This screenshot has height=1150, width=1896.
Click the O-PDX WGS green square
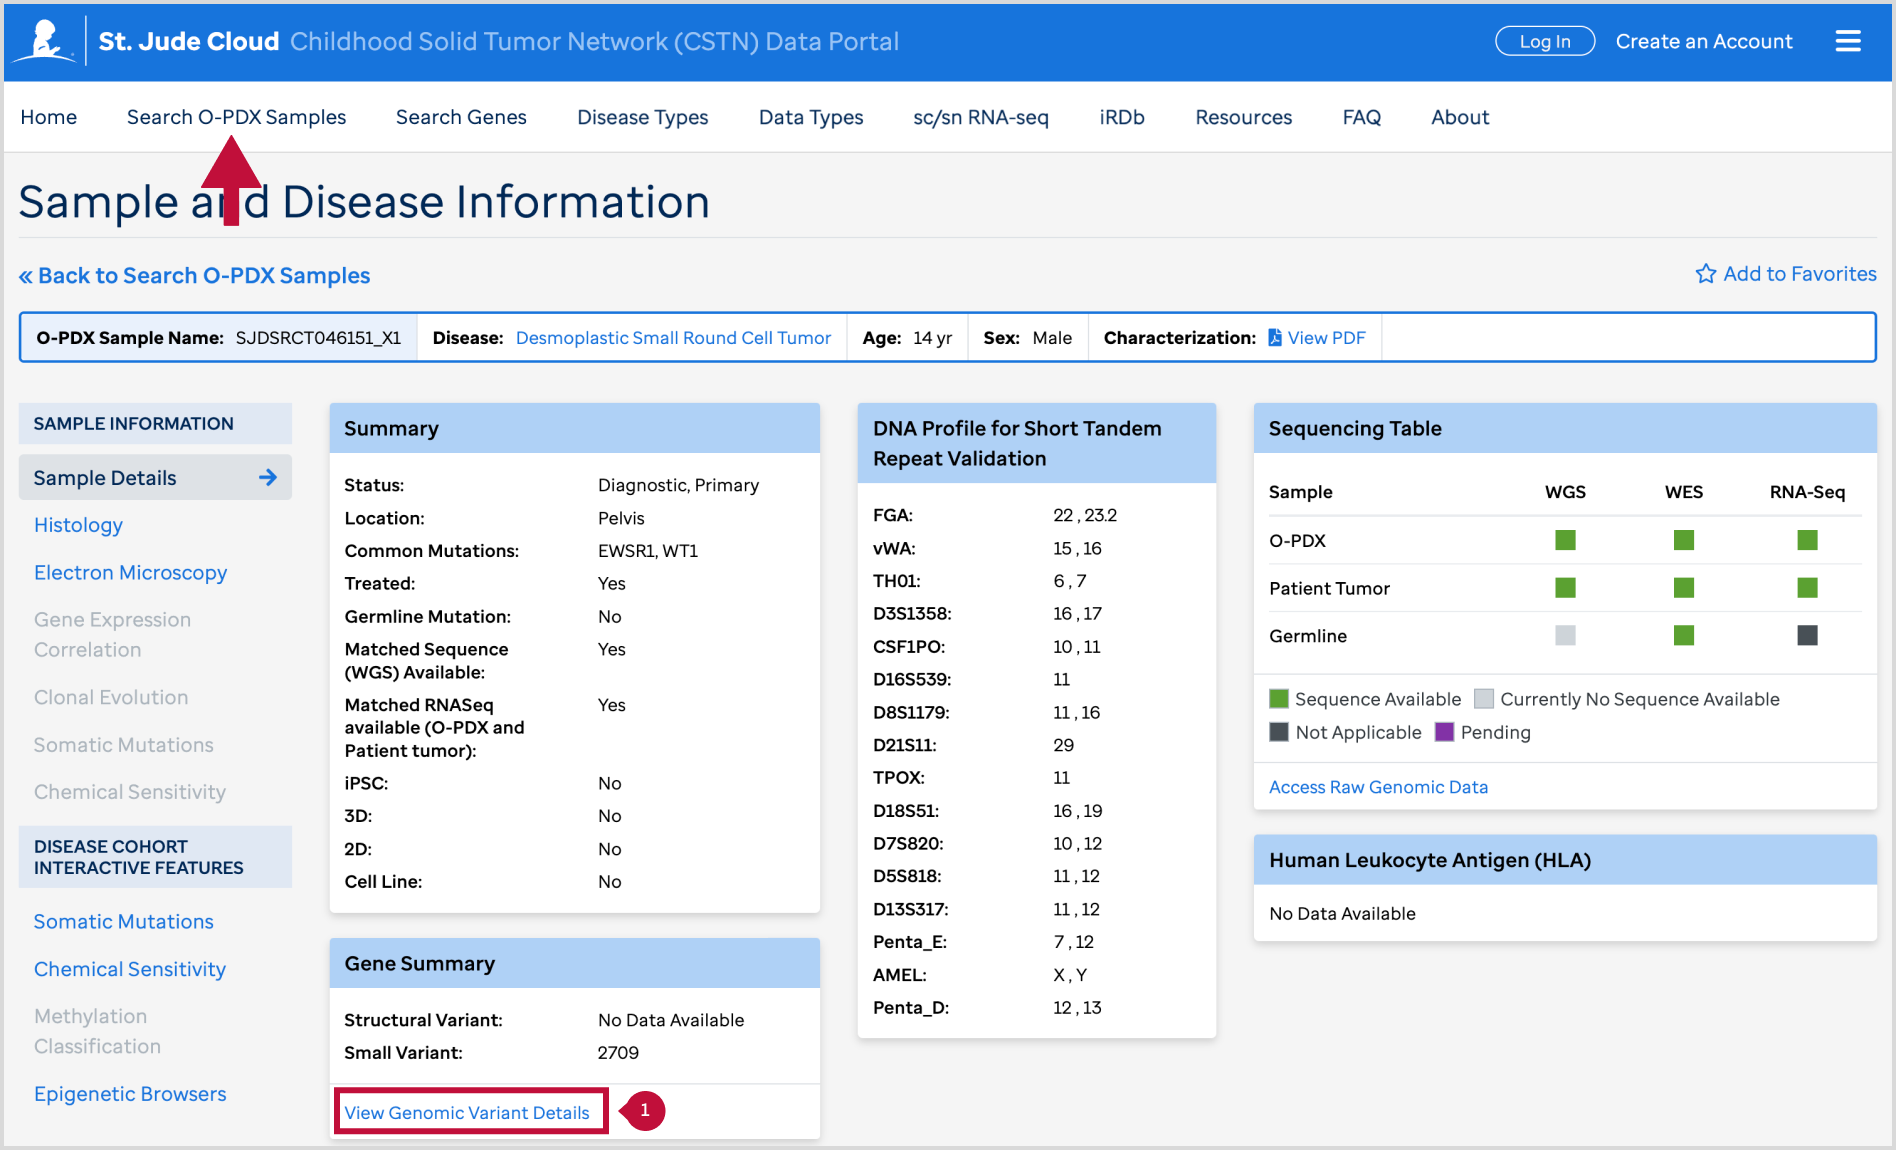1565,540
